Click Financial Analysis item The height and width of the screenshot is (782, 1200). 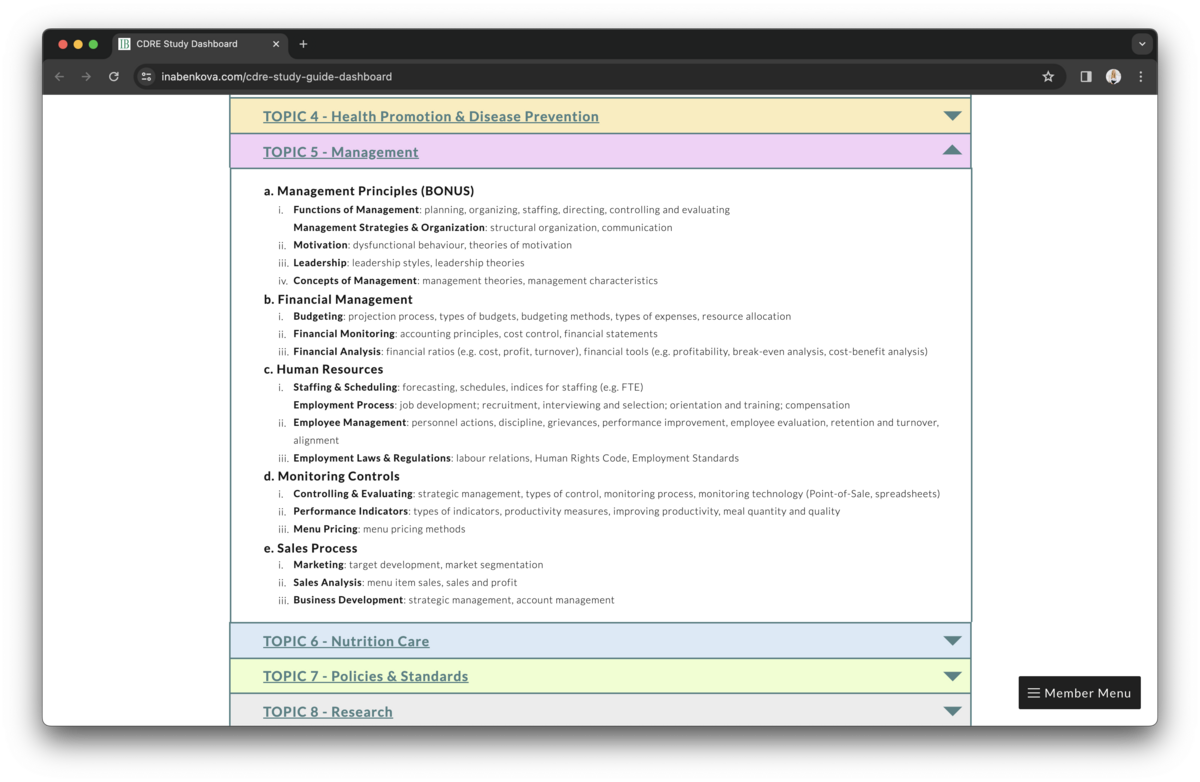point(337,352)
